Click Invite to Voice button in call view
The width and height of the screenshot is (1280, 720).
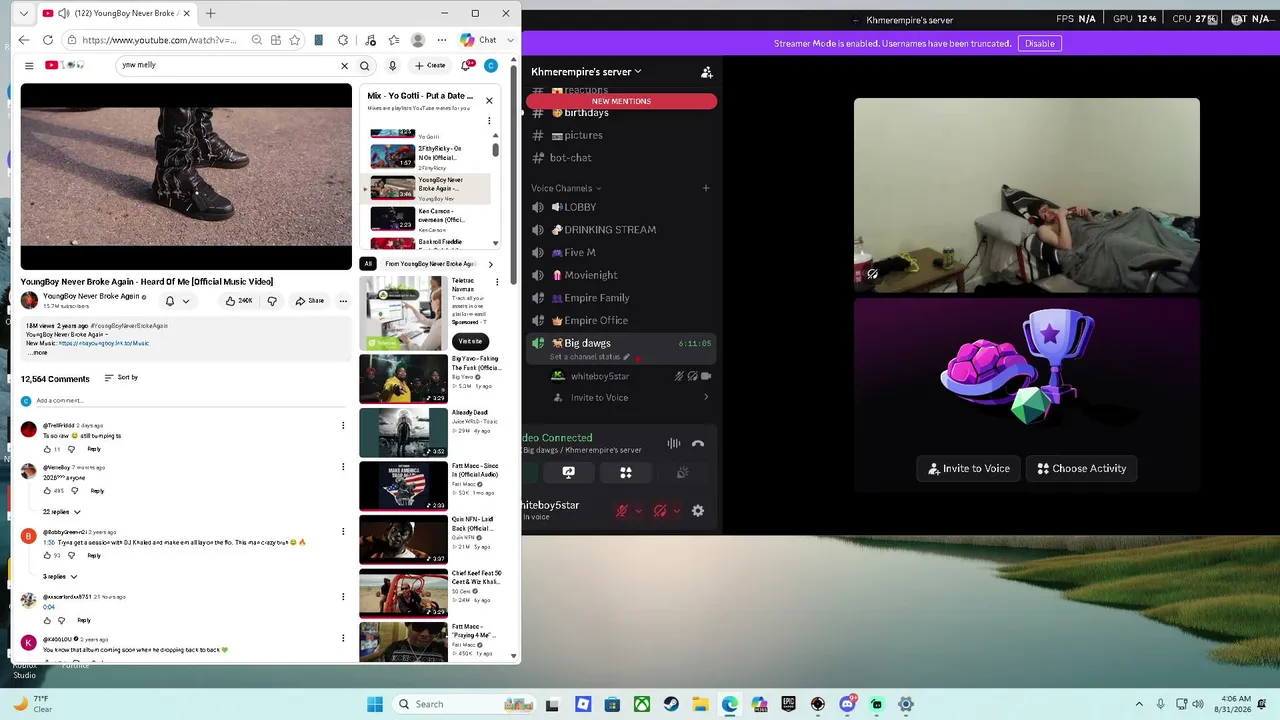point(969,469)
